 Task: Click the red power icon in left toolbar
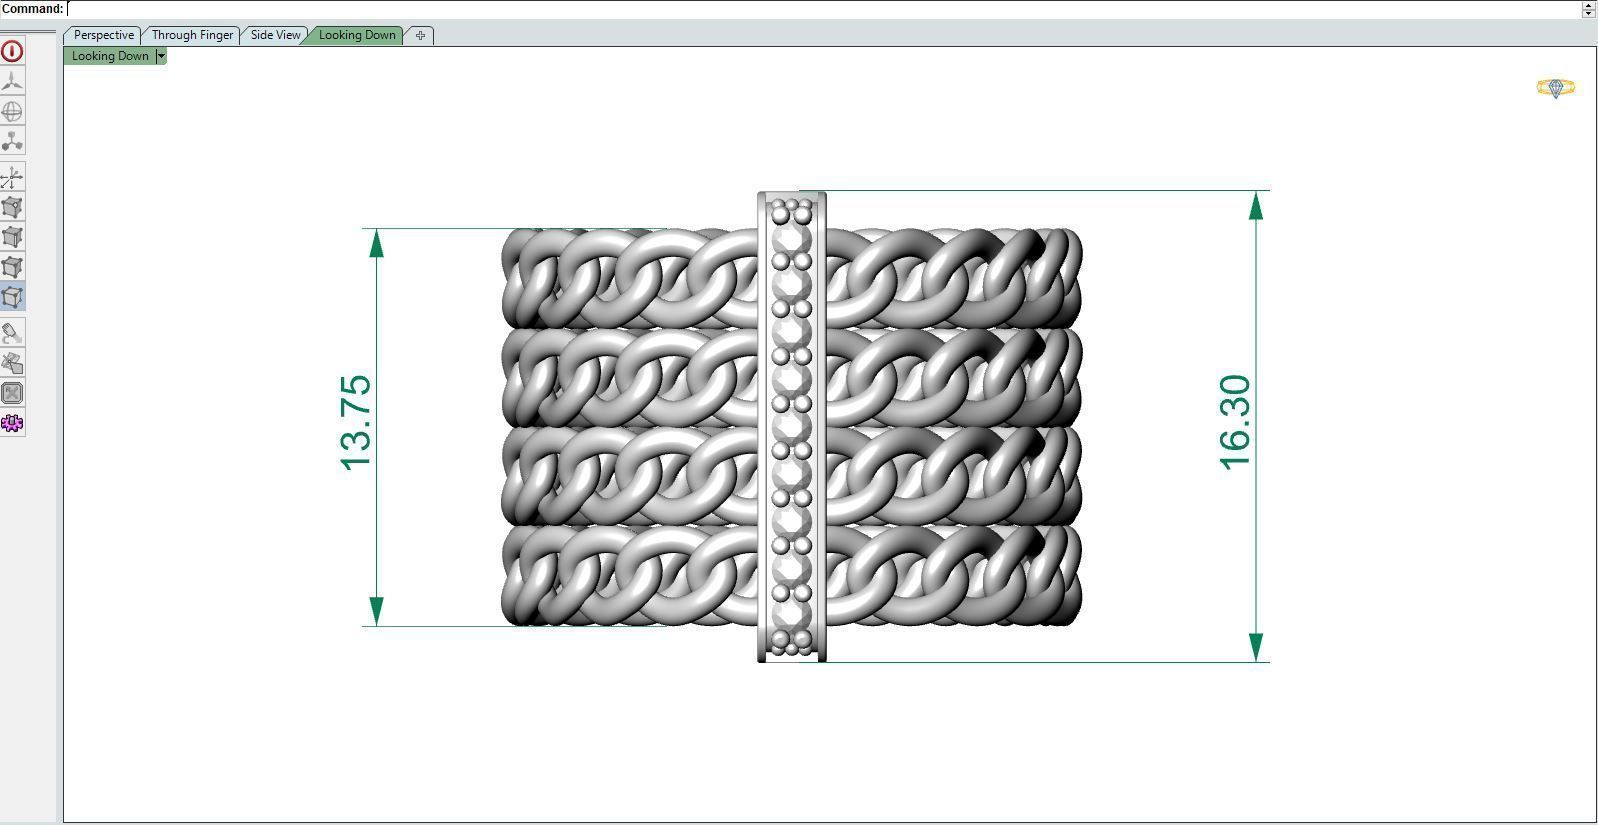pos(12,51)
